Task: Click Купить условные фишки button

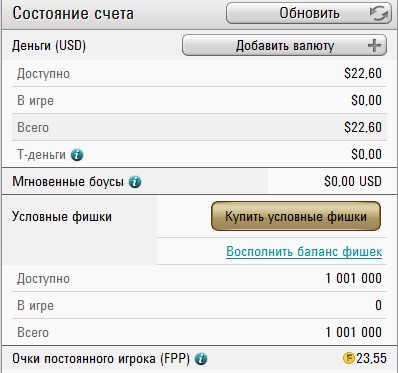Action: 296,216
